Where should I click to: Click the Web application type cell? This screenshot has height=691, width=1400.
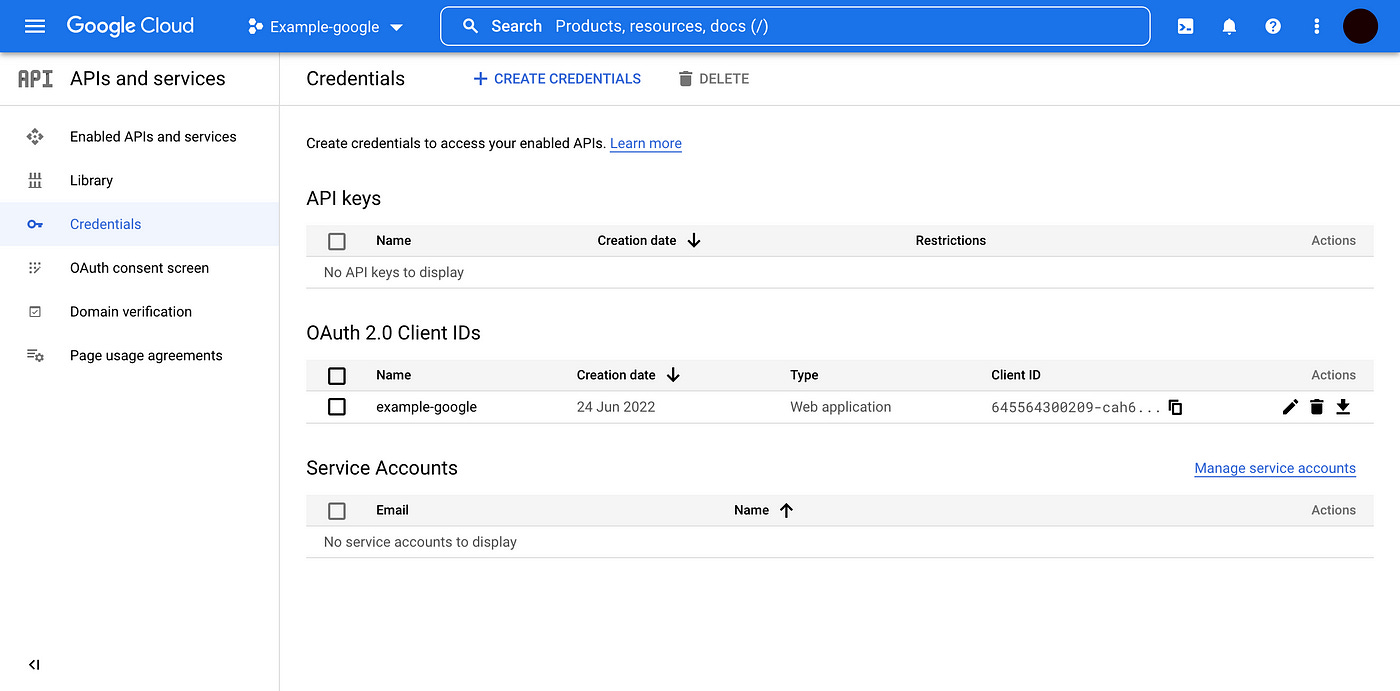(x=840, y=407)
